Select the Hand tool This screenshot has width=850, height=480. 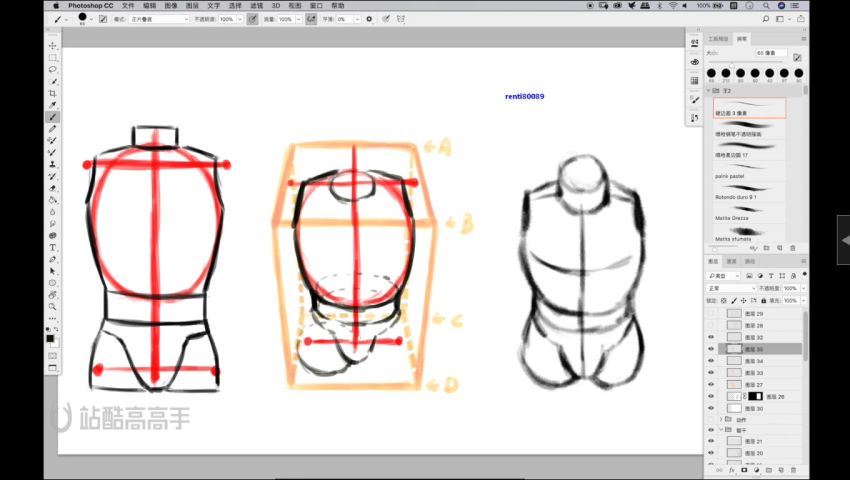(53, 295)
